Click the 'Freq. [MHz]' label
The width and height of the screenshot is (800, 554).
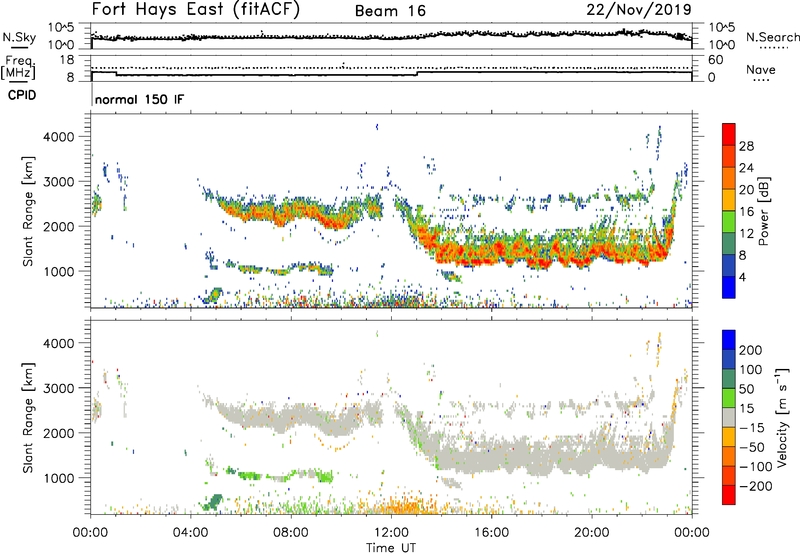point(18,67)
